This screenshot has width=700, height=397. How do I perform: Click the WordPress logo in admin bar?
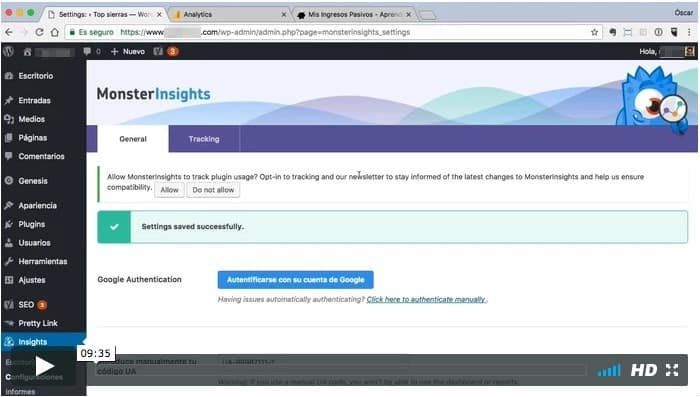8,51
